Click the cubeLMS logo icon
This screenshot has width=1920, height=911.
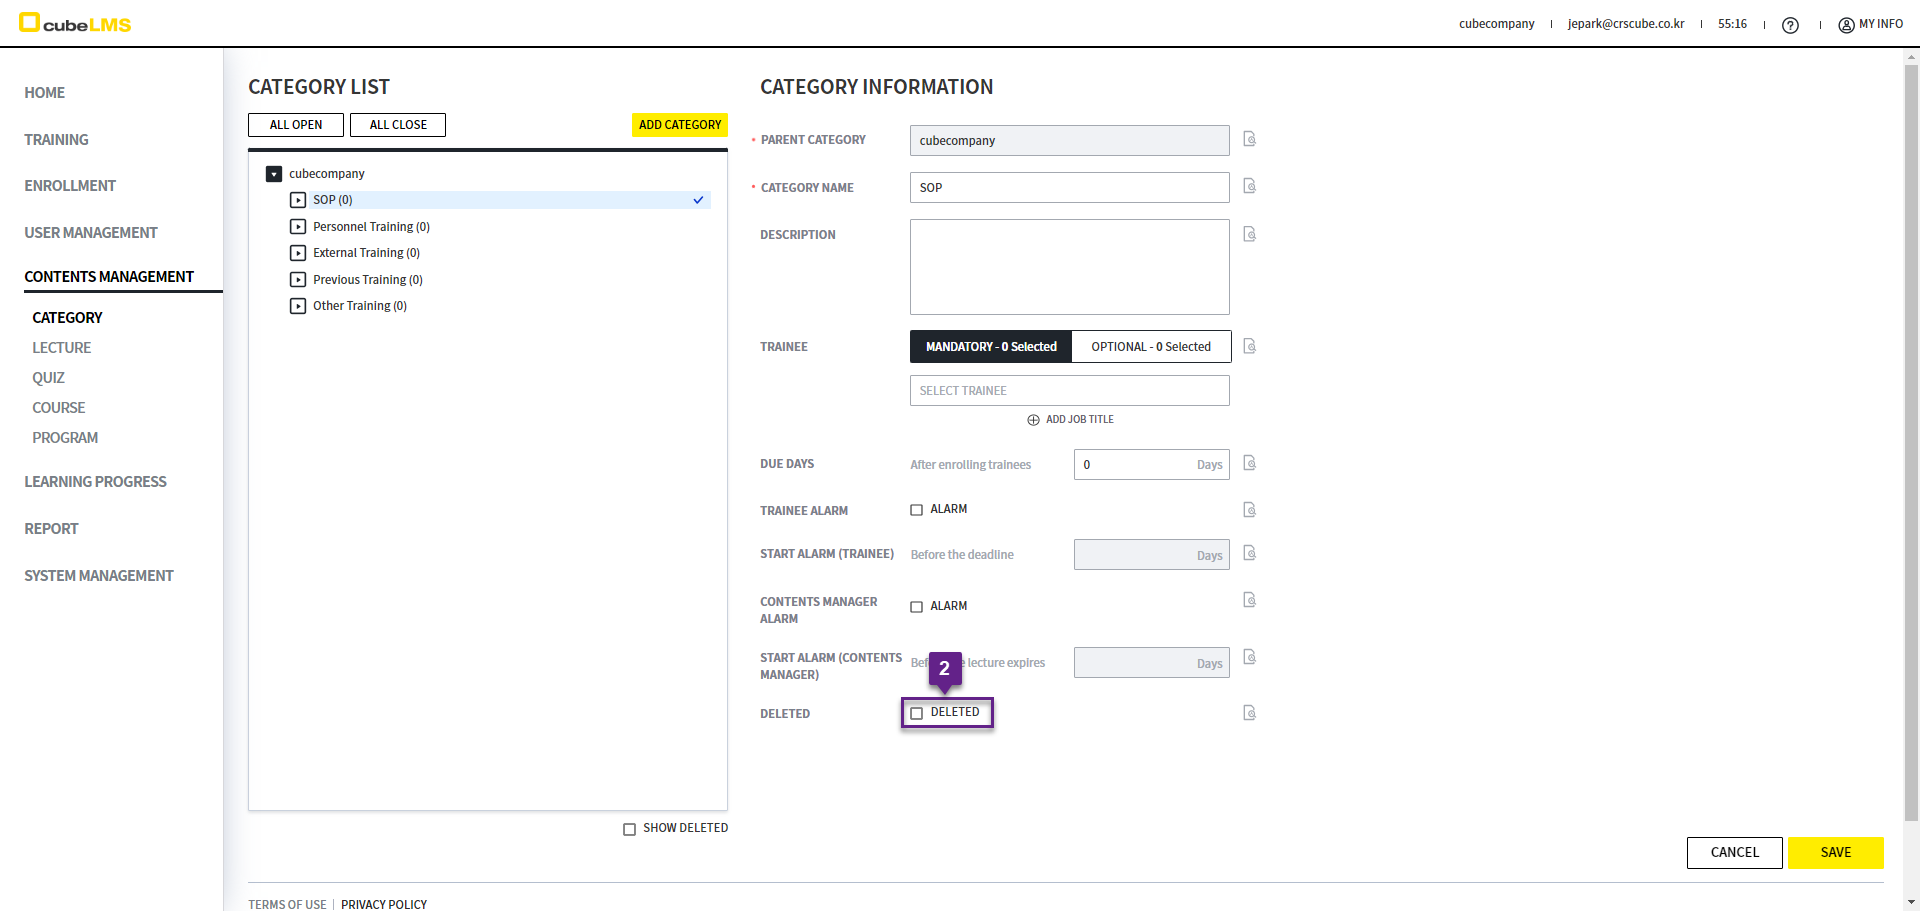pyautogui.click(x=30, y=22)
